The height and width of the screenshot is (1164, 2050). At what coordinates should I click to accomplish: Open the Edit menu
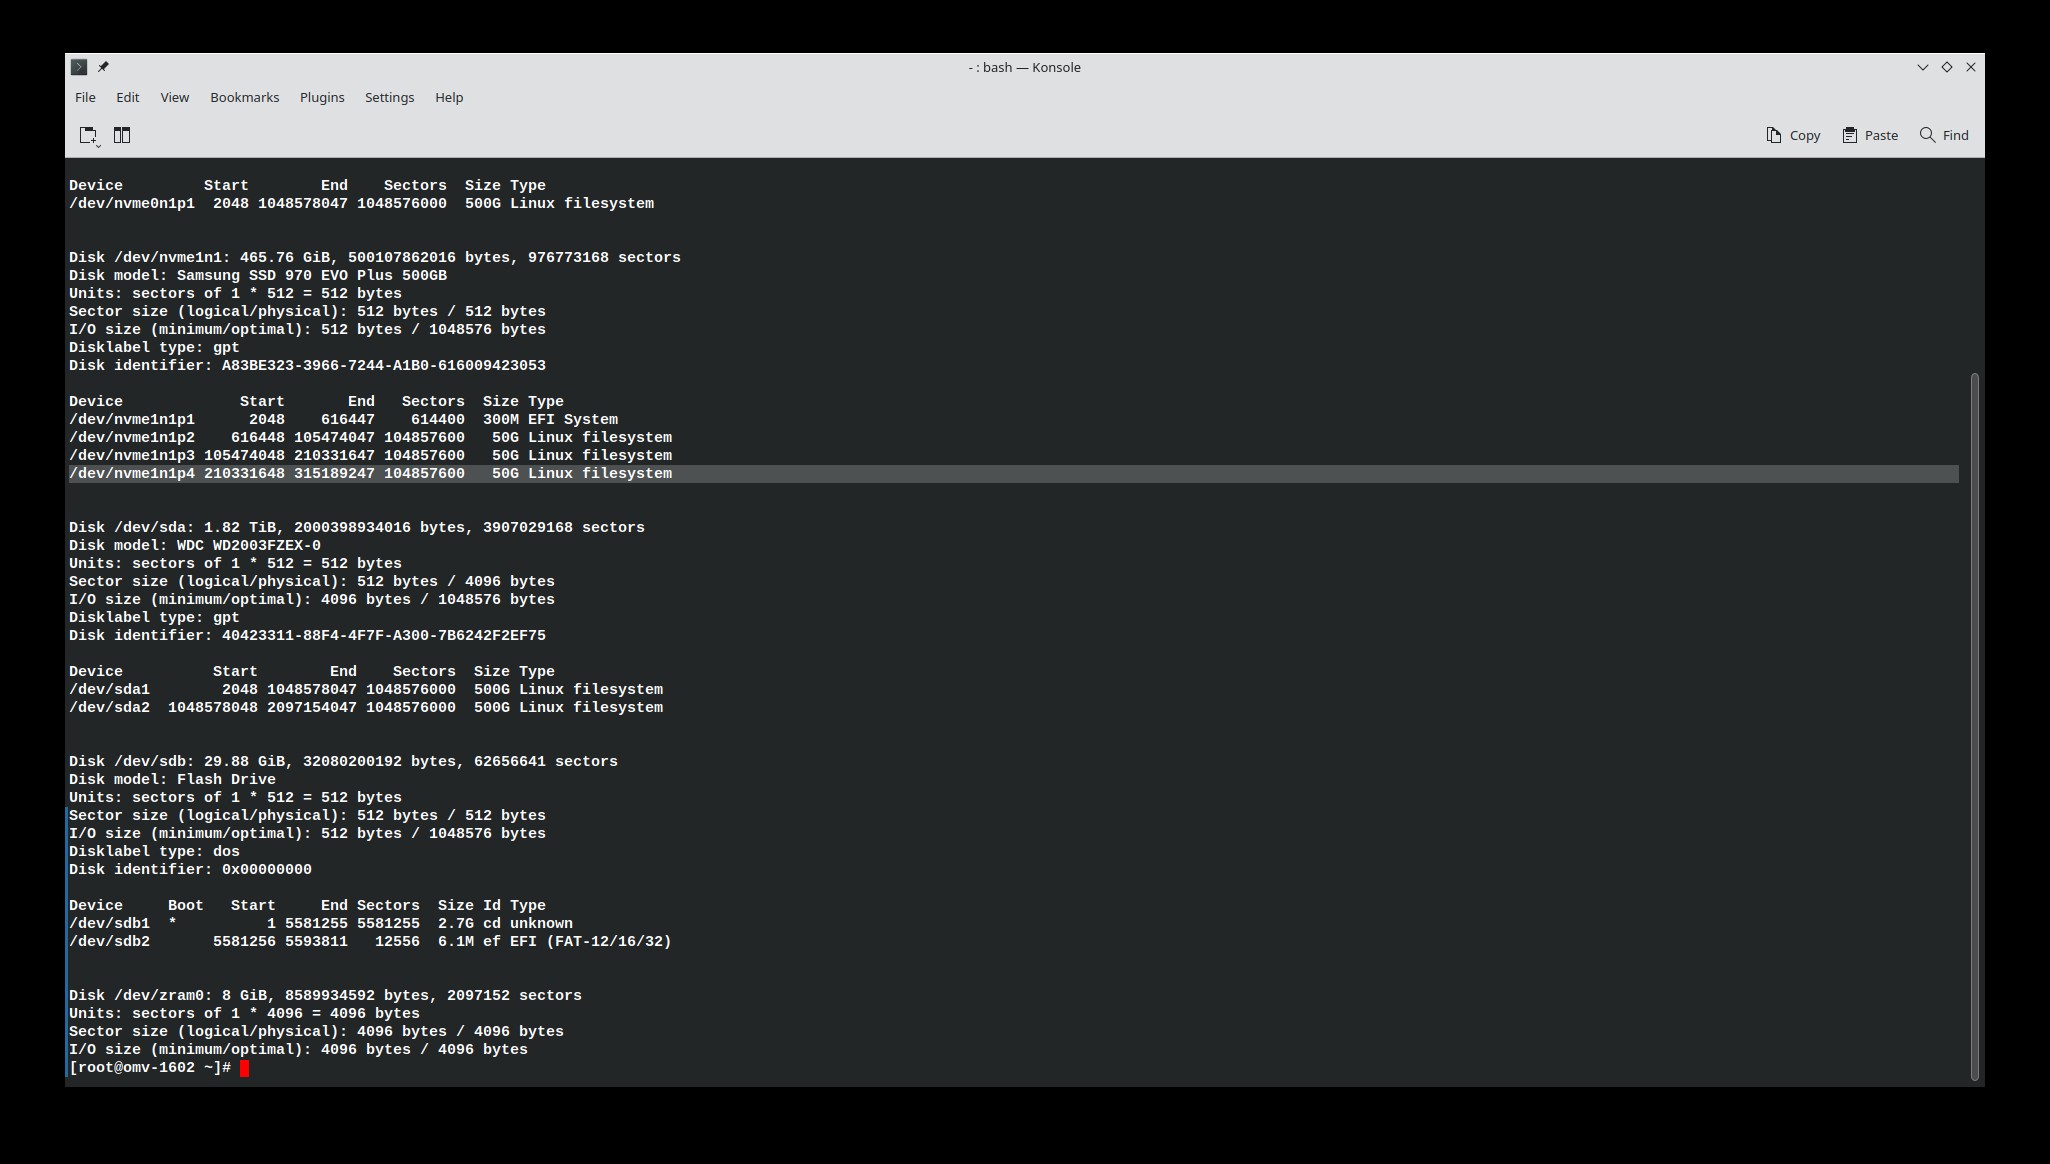coord(127,97)
